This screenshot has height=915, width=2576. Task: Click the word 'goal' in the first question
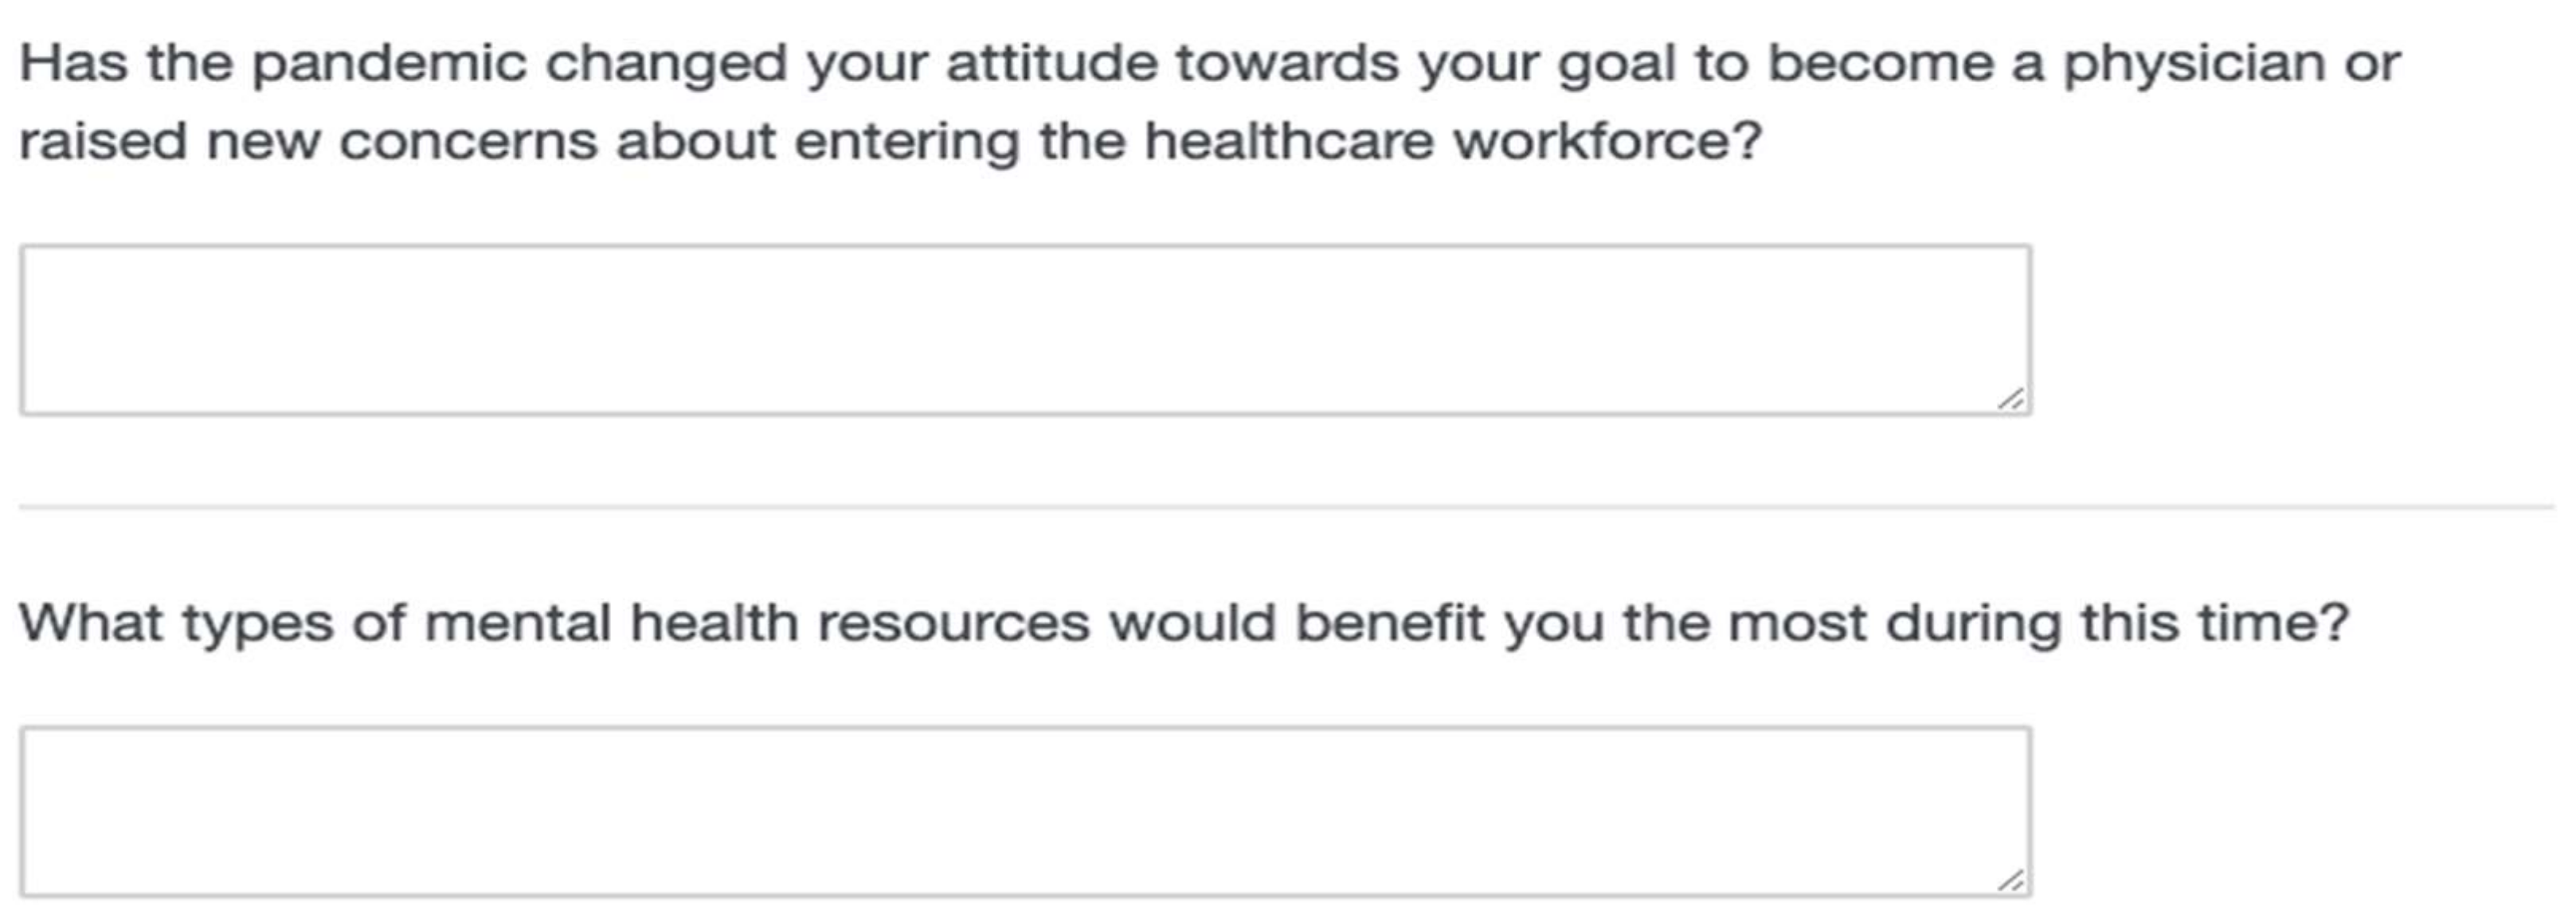(x=1615, y=64)
